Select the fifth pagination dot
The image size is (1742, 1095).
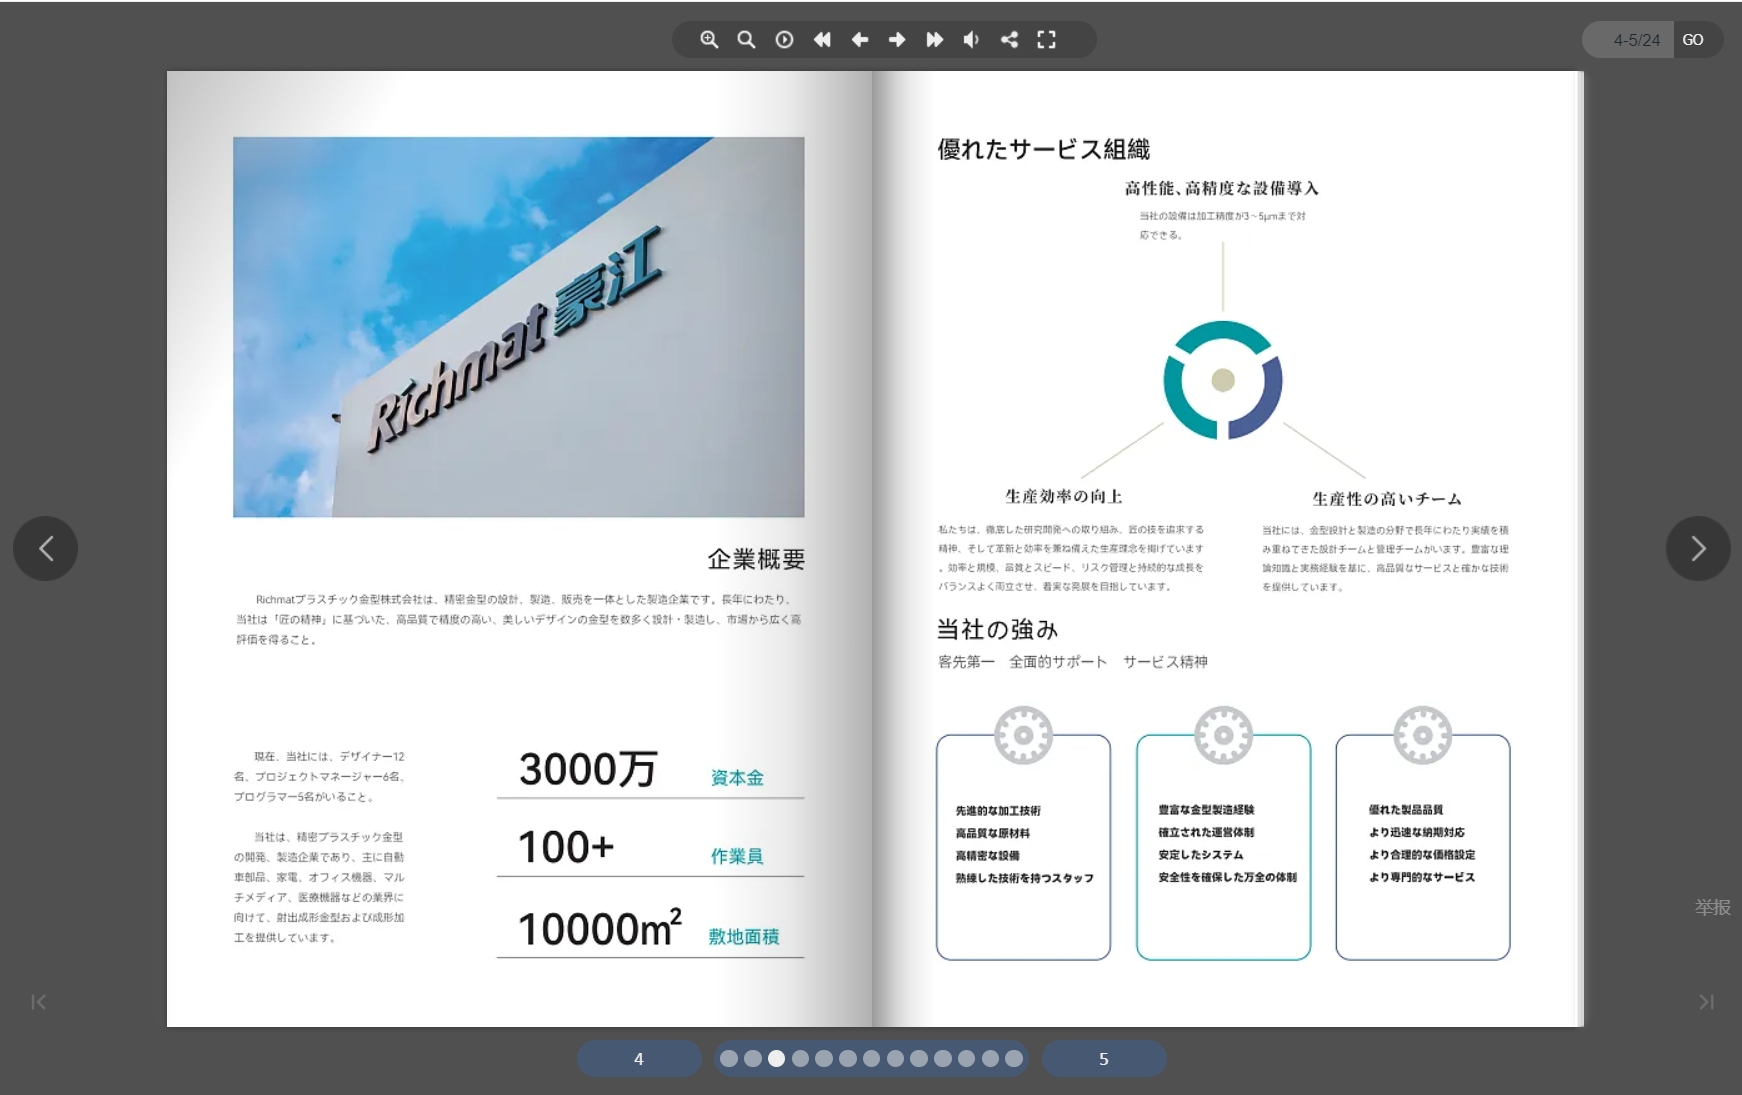click(824, 1059)
